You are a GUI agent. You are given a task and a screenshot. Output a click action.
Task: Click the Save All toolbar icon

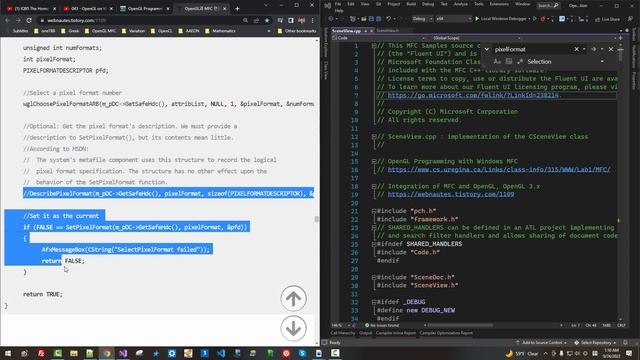(x=378, y=19)
